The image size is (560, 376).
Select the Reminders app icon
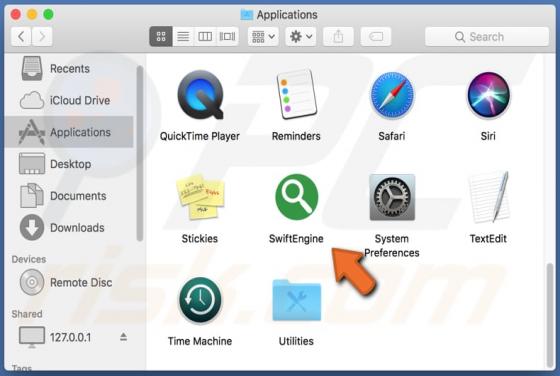pos(296,94)
